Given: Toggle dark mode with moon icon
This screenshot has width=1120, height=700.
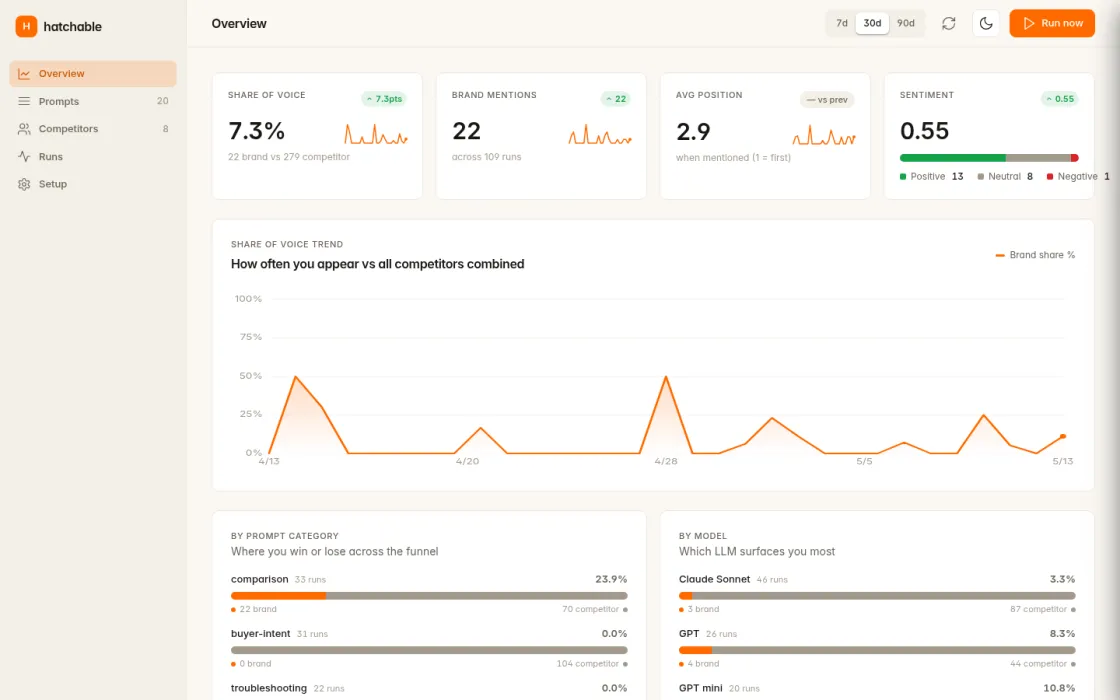Looking at the screenshot, I should [x=986, y=24].
